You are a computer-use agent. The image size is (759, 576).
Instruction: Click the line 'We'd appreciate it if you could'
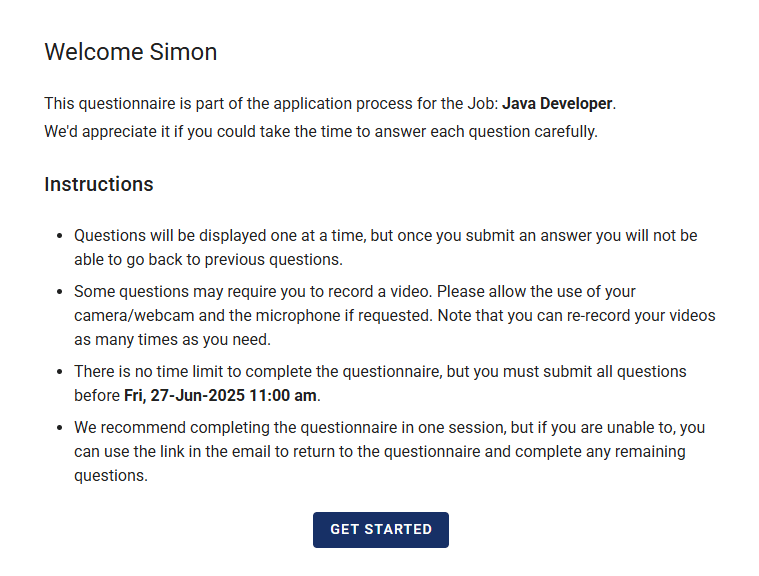320,132
